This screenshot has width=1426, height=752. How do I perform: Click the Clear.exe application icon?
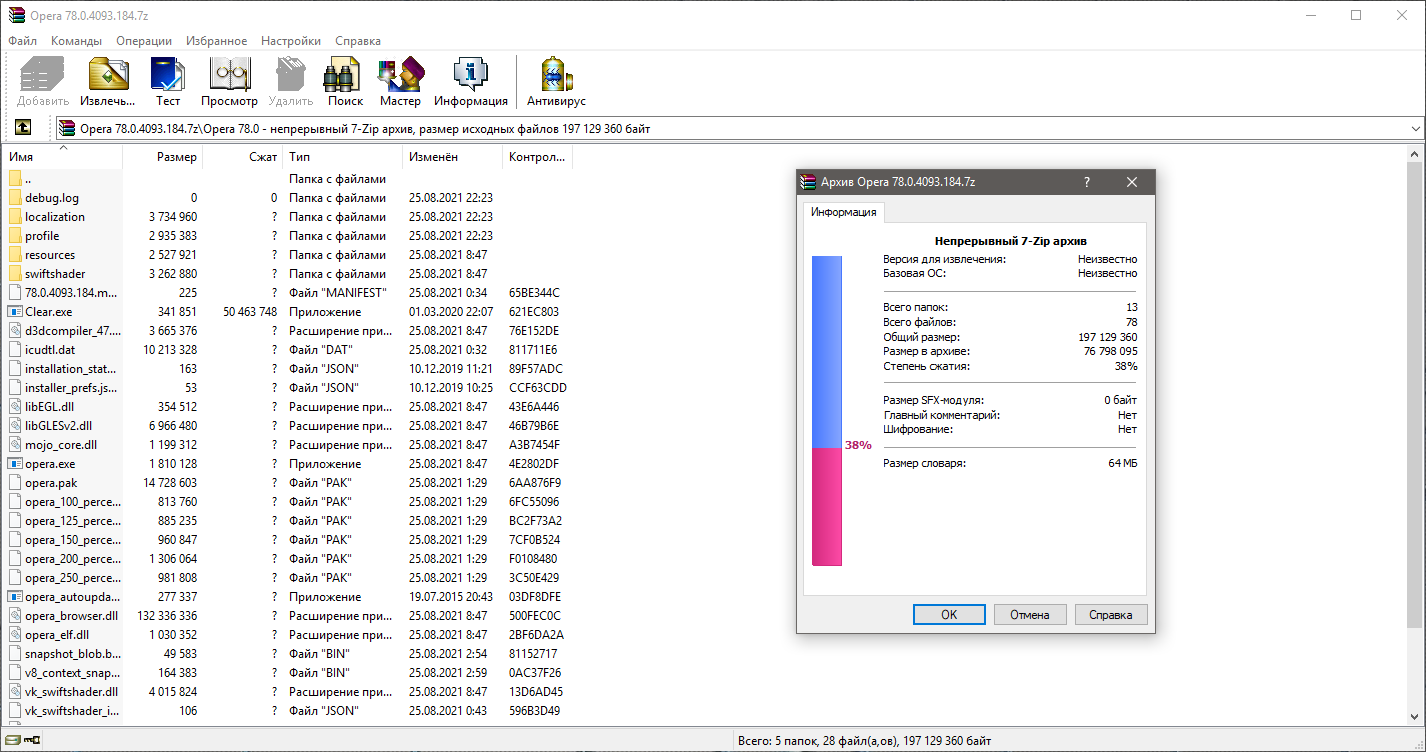coord(15,312)
